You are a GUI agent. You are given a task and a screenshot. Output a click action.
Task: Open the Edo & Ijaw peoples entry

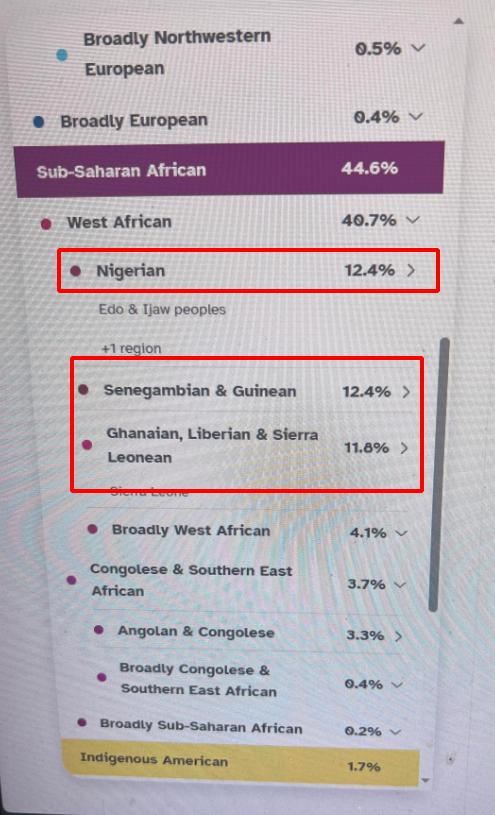click(x=162, y=310)
